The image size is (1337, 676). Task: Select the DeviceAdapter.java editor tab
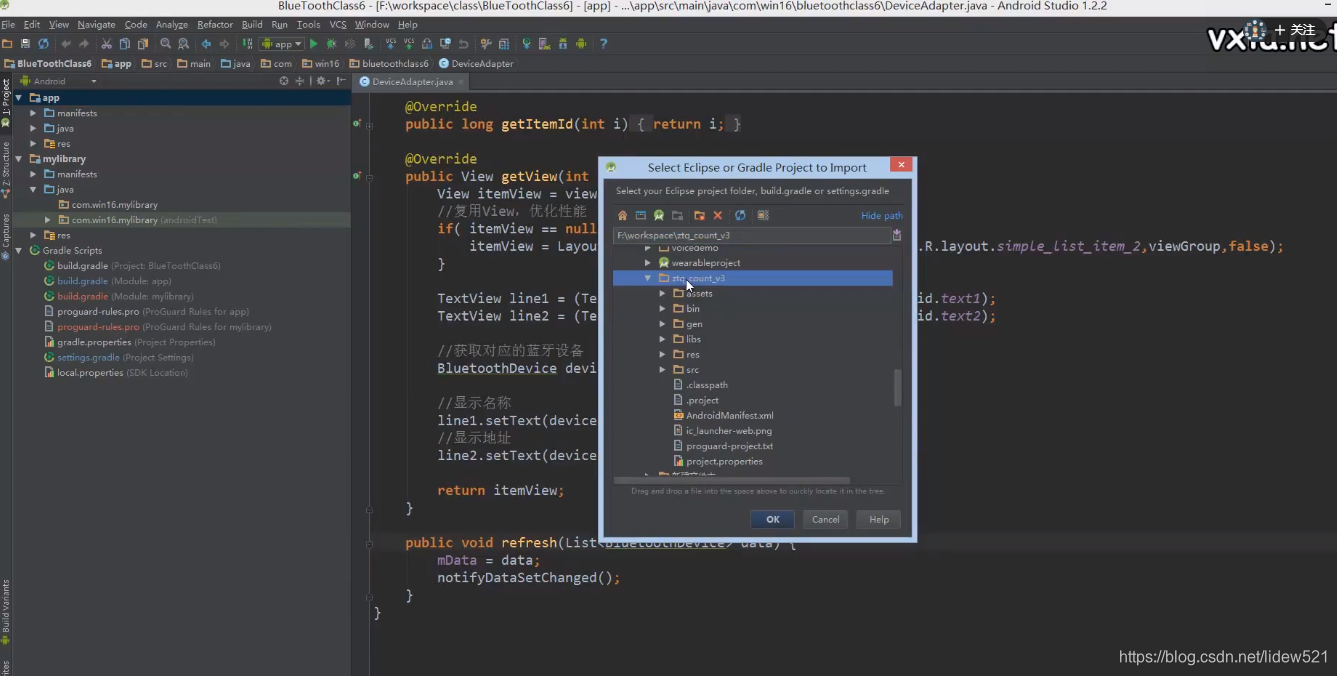(411, 82)
